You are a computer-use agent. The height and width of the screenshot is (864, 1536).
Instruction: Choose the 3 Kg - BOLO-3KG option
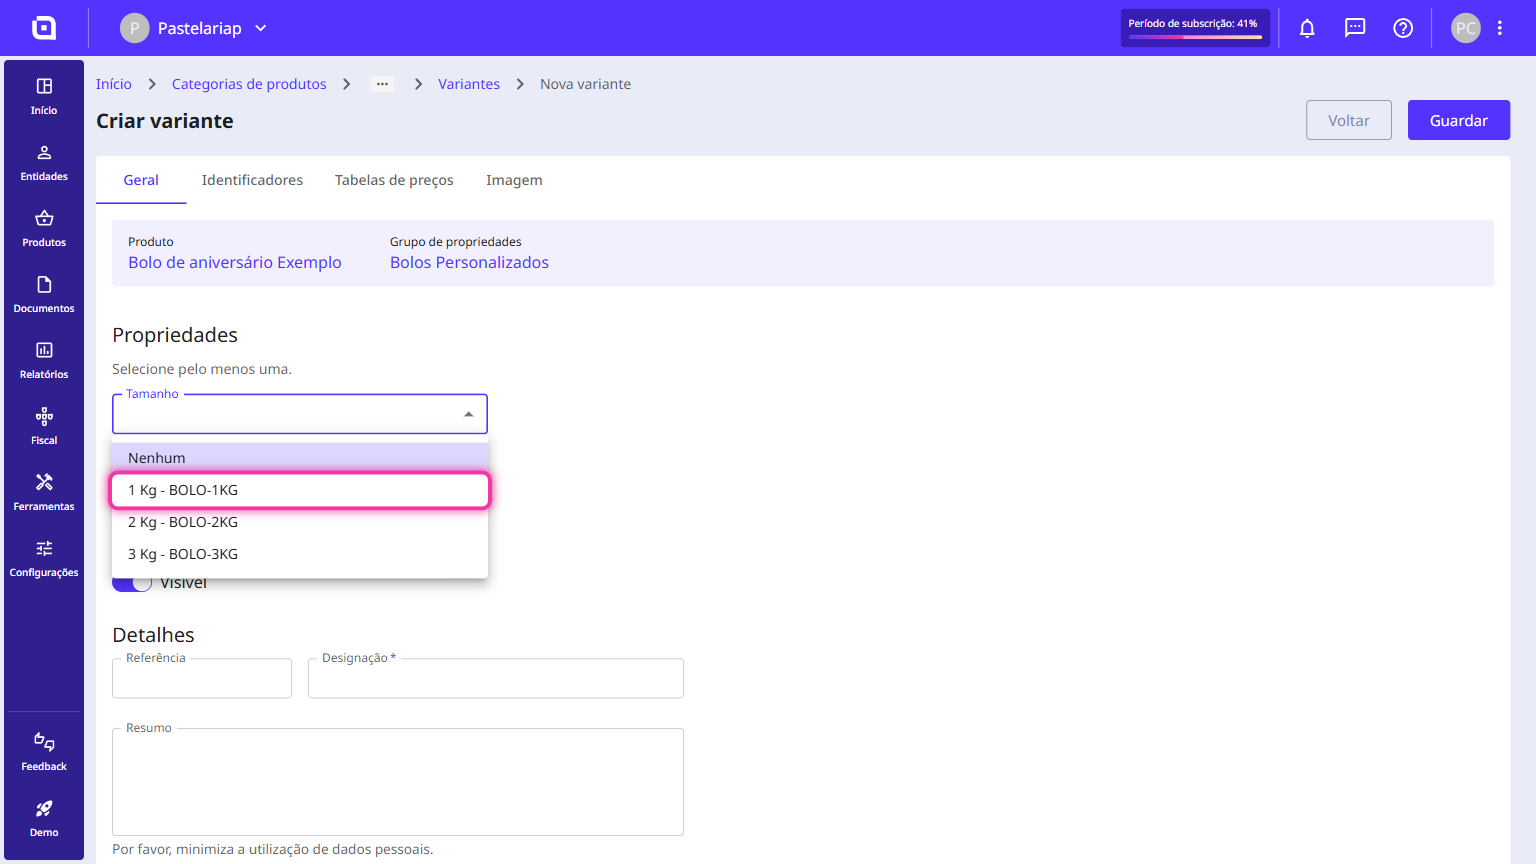click(x=300, y=554)
